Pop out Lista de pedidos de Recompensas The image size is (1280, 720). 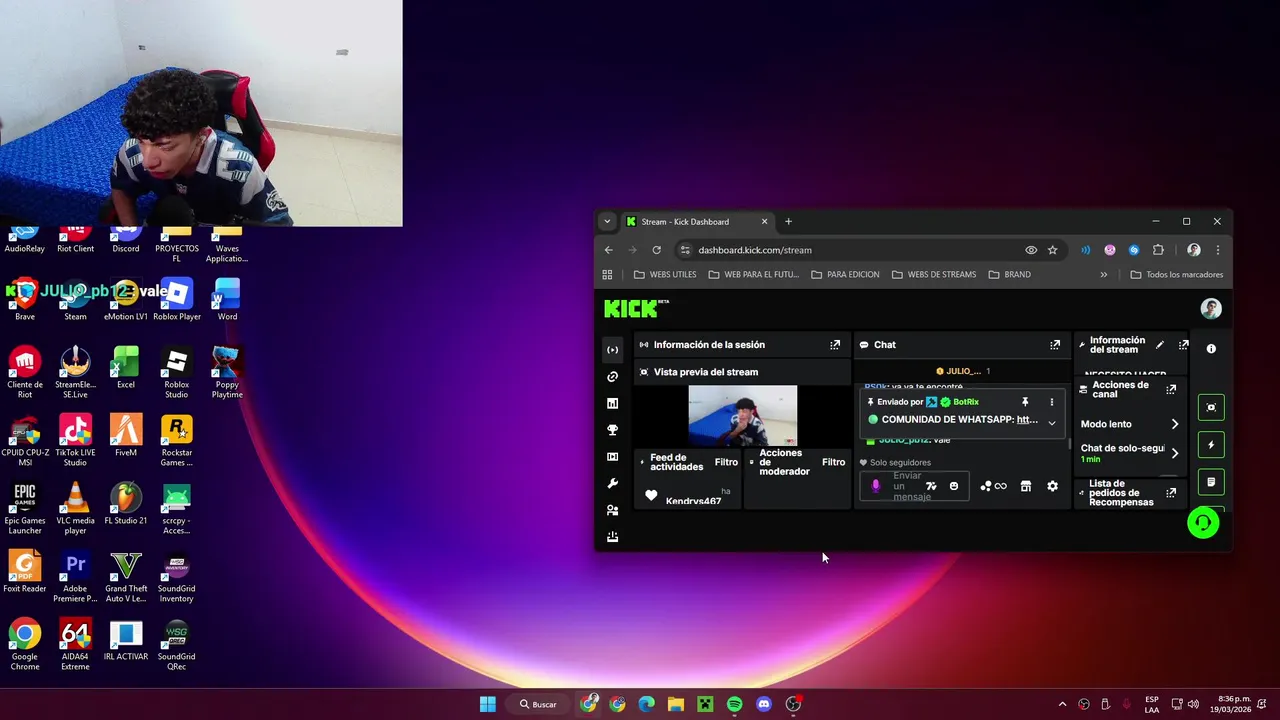point(1171,492)
